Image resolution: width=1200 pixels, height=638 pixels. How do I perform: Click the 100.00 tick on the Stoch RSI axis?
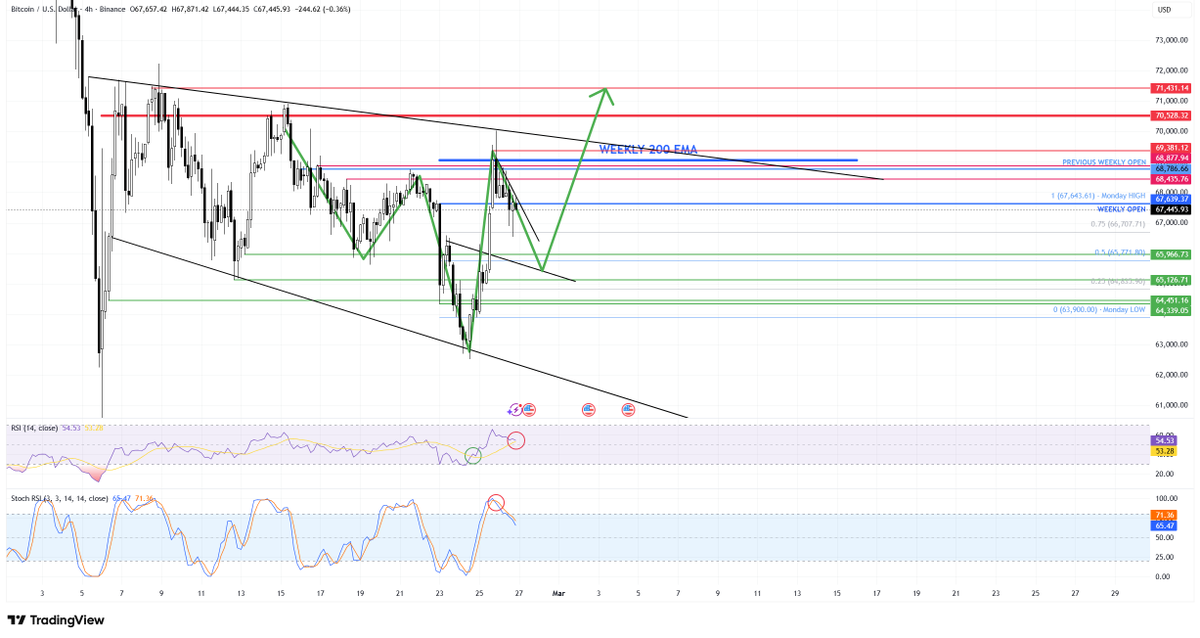point(1165,497)
